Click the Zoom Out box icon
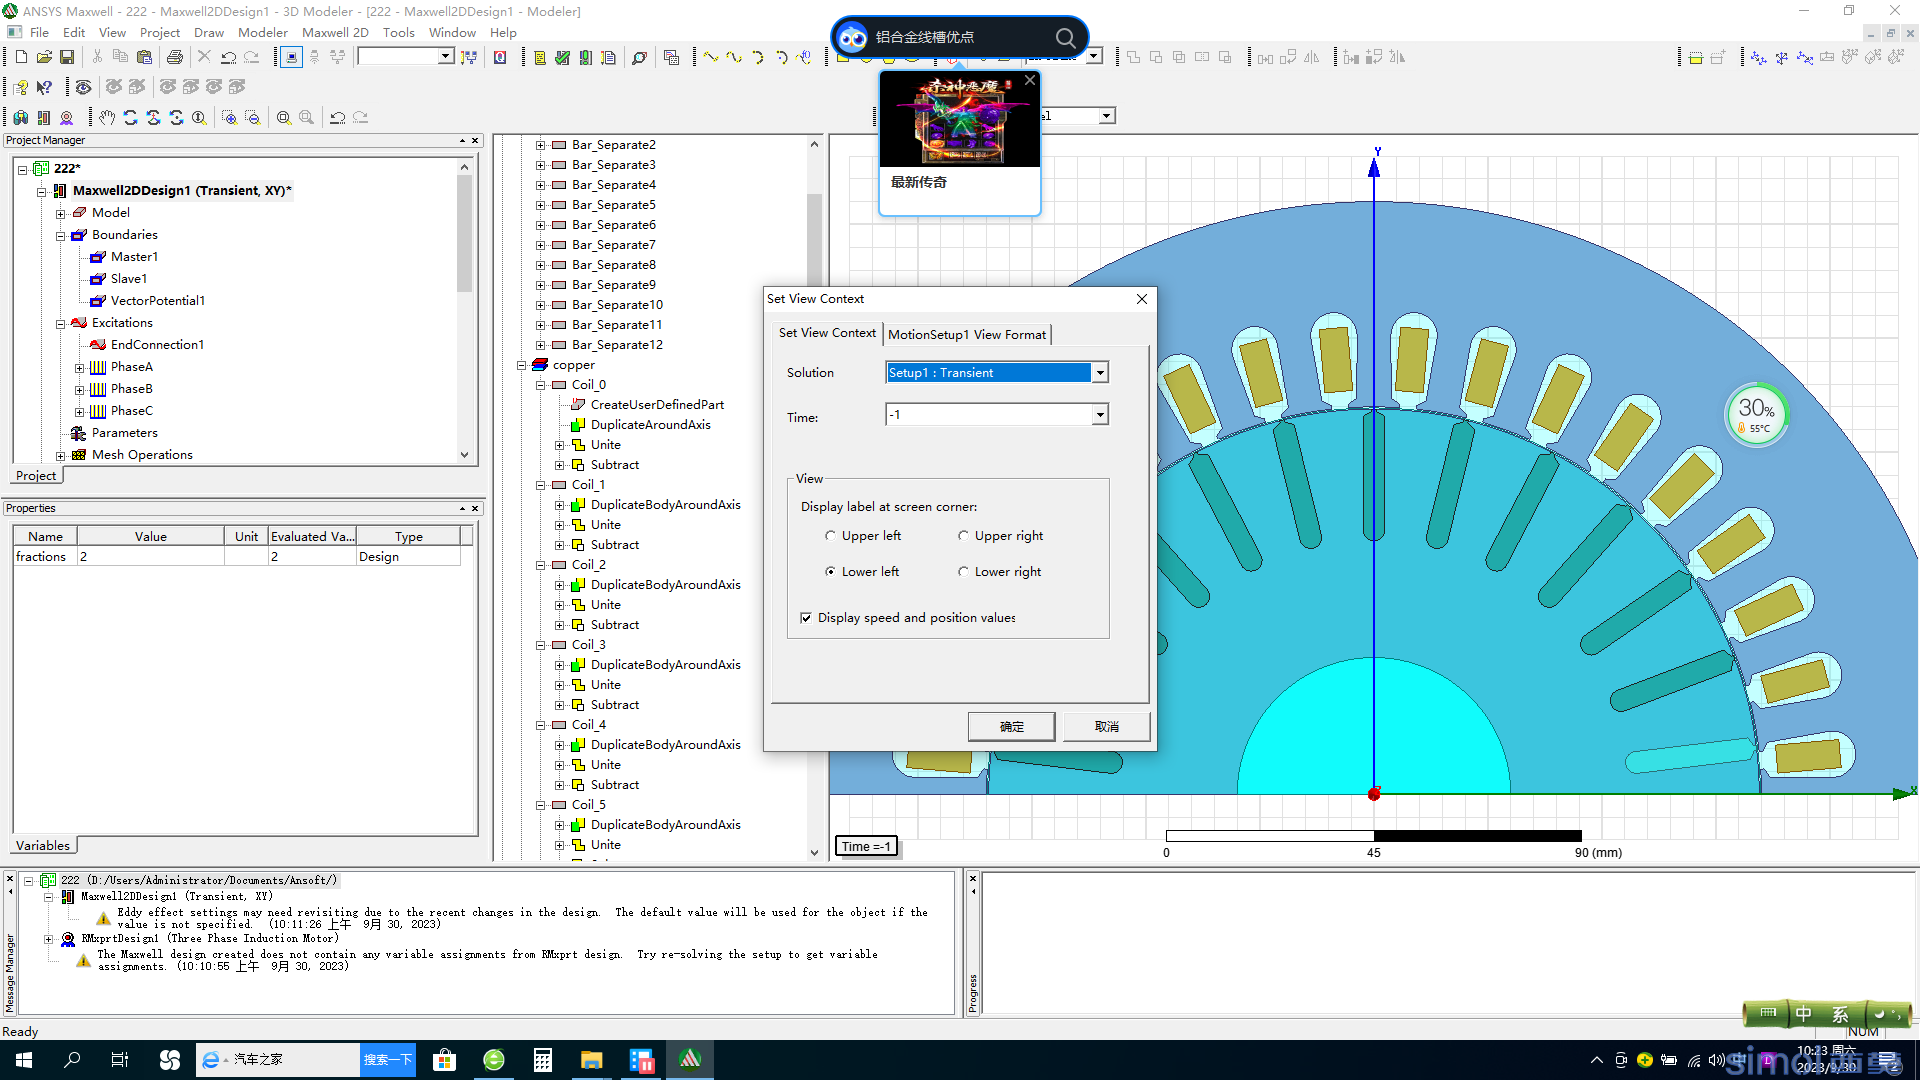The width and height of the screenshot is (1920, 1080). point(252,117)
